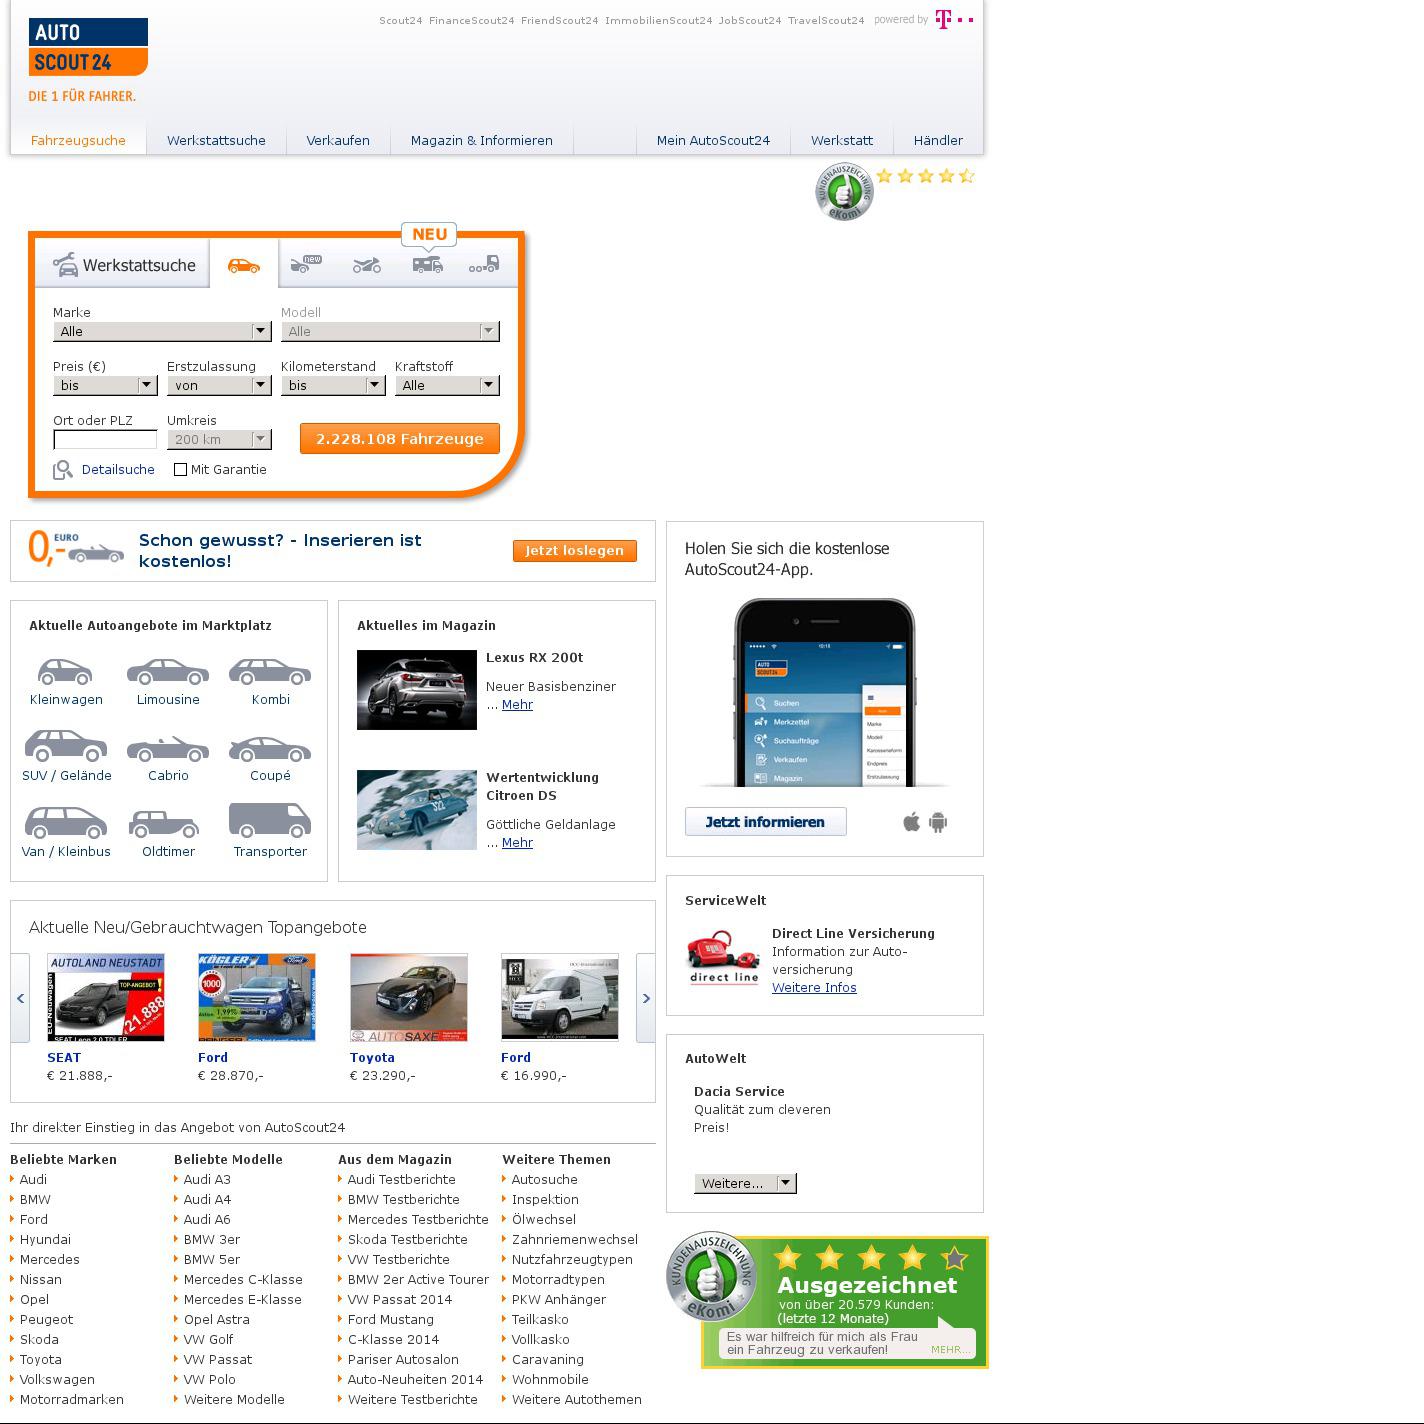The image size is (1424, 1424).
Task: Click the Apple app store icon
Action: (x=911, y=822)
